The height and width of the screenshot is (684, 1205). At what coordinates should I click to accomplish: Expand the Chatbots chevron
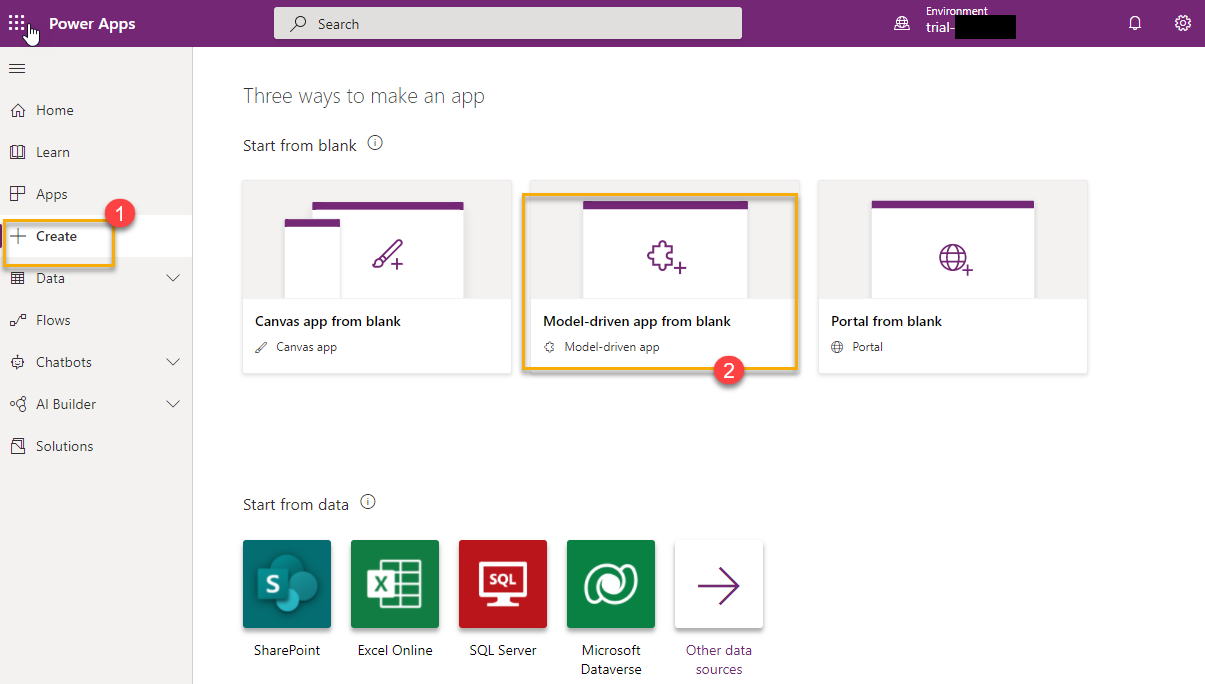173,362
